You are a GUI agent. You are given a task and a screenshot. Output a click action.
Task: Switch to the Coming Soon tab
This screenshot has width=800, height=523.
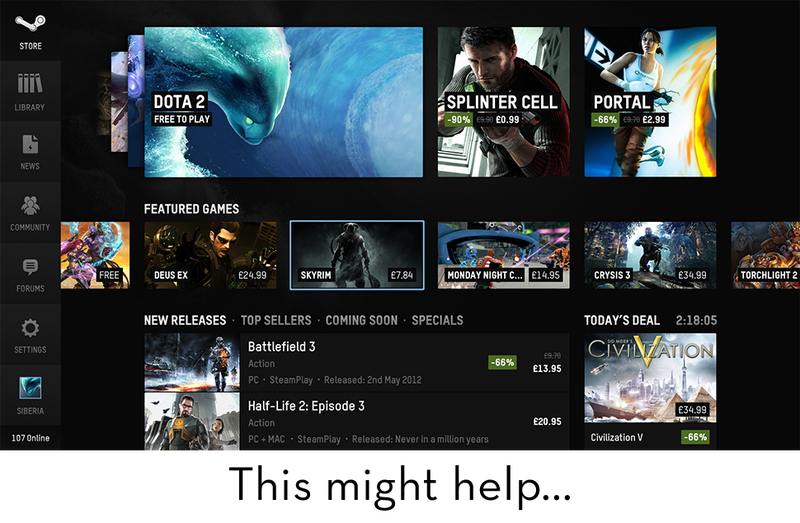362,320
